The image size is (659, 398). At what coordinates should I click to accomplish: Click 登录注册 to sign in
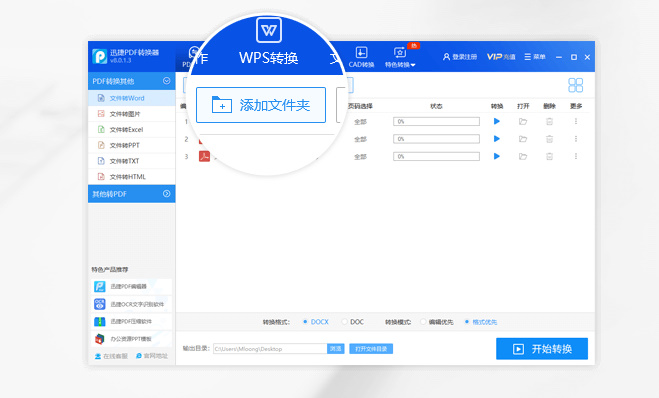[460, 57]
